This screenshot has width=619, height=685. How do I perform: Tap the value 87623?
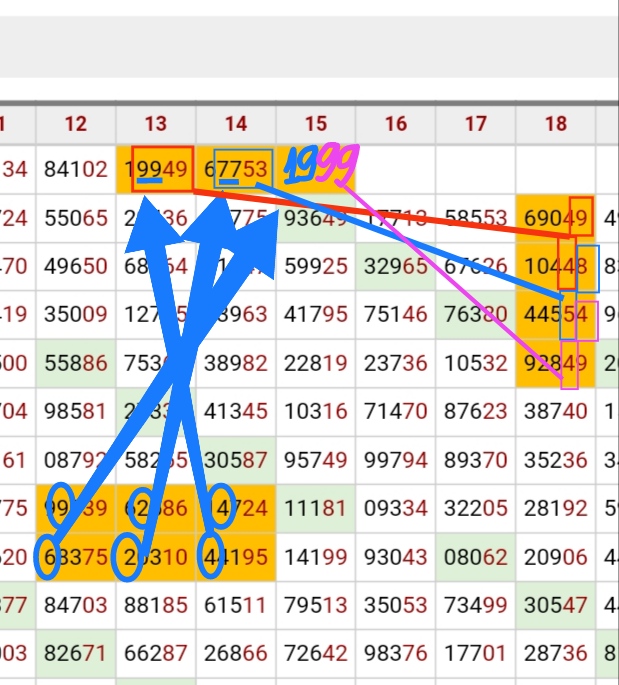(476, 412)
